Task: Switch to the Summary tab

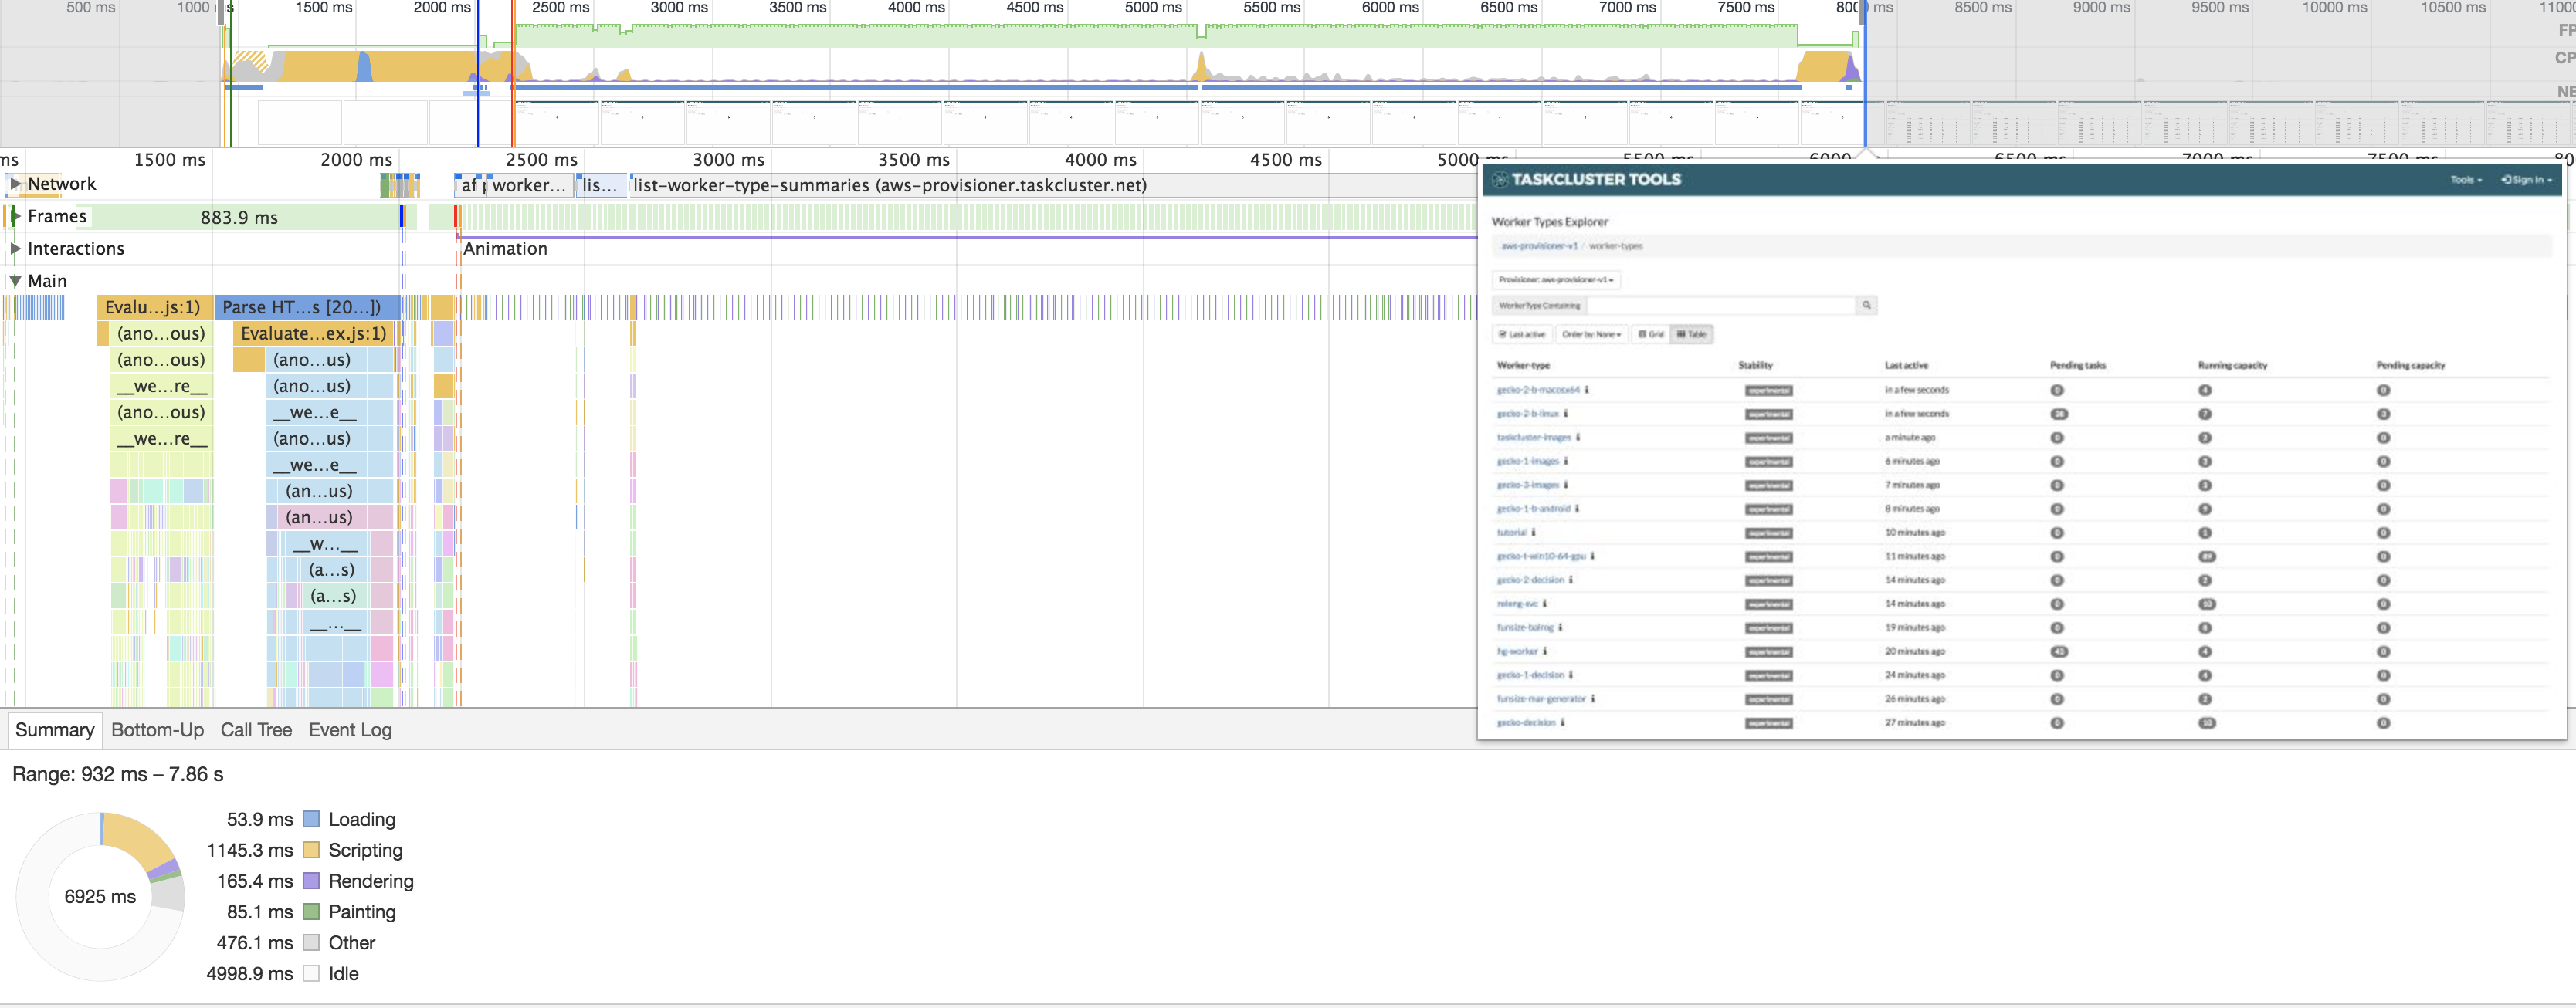Action: [x=54, y=730]
